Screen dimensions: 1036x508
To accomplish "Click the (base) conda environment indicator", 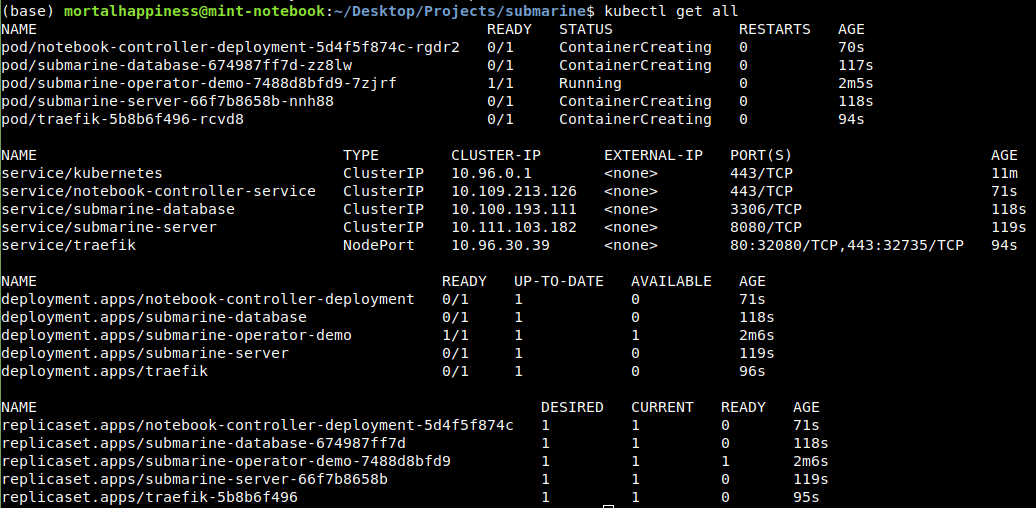I will [x=28, y=11].
